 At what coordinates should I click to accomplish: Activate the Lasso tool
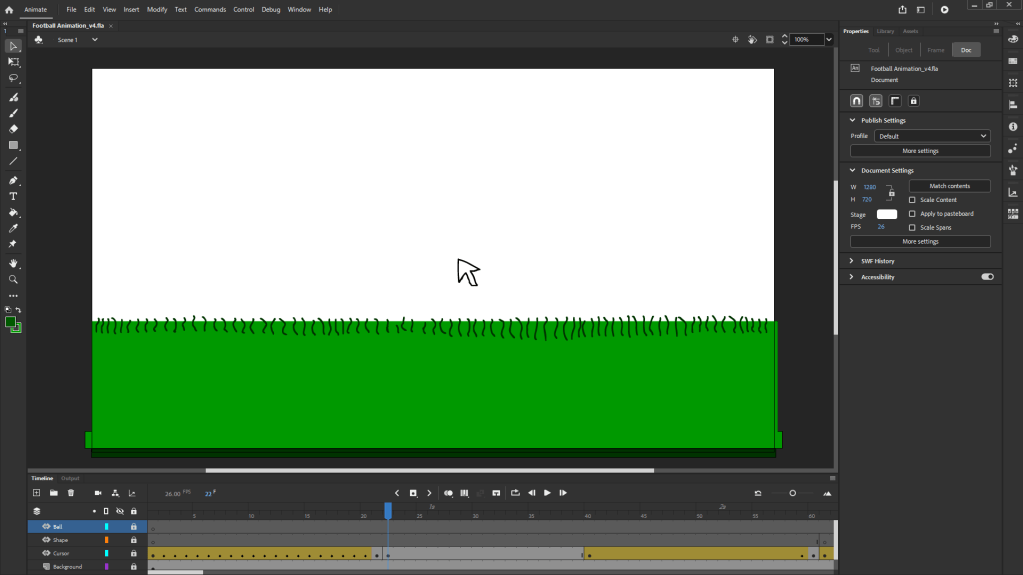[x=13, y=78]
